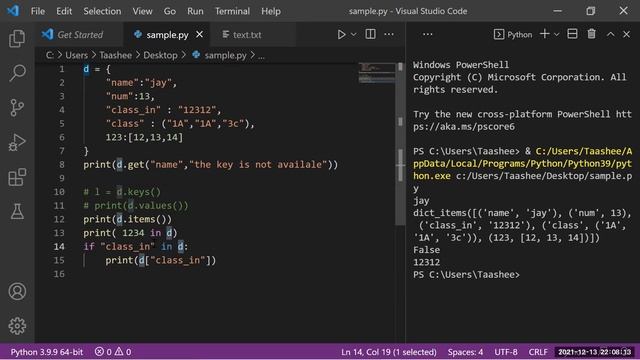Click the commented # l = d.keys() line
This screenshot has width=640, height=360.
click(x=122, y=192)
